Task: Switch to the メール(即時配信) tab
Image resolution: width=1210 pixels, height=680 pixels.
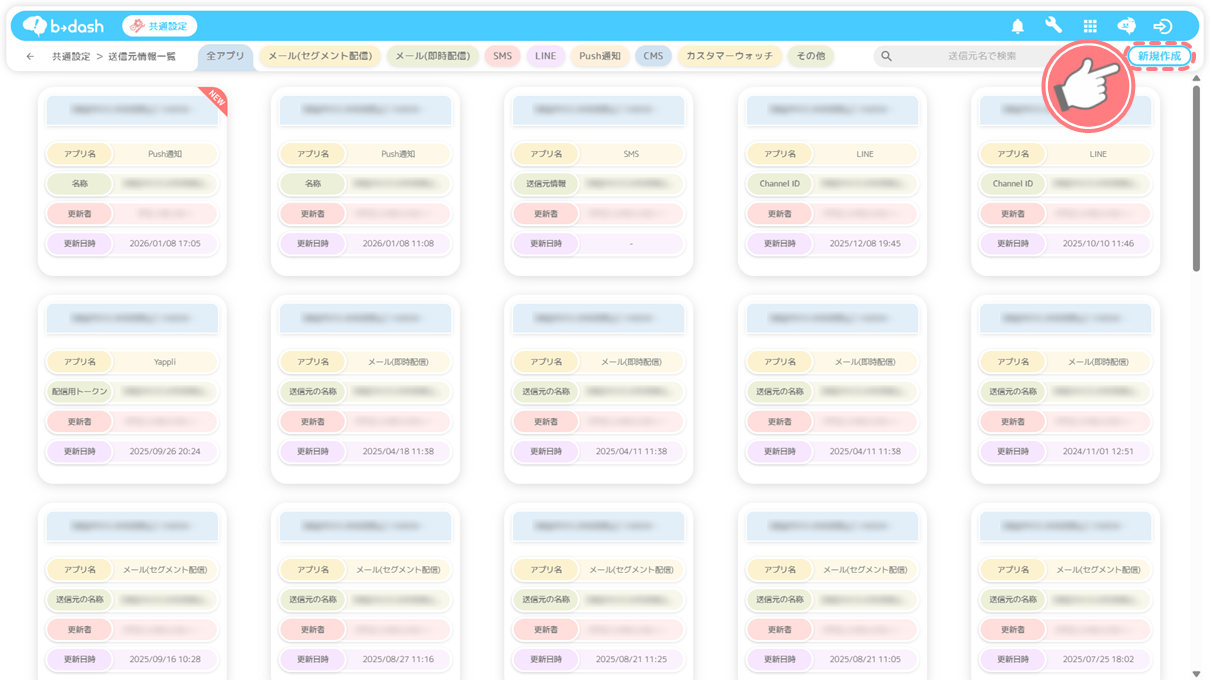Action: pos(432,57)
